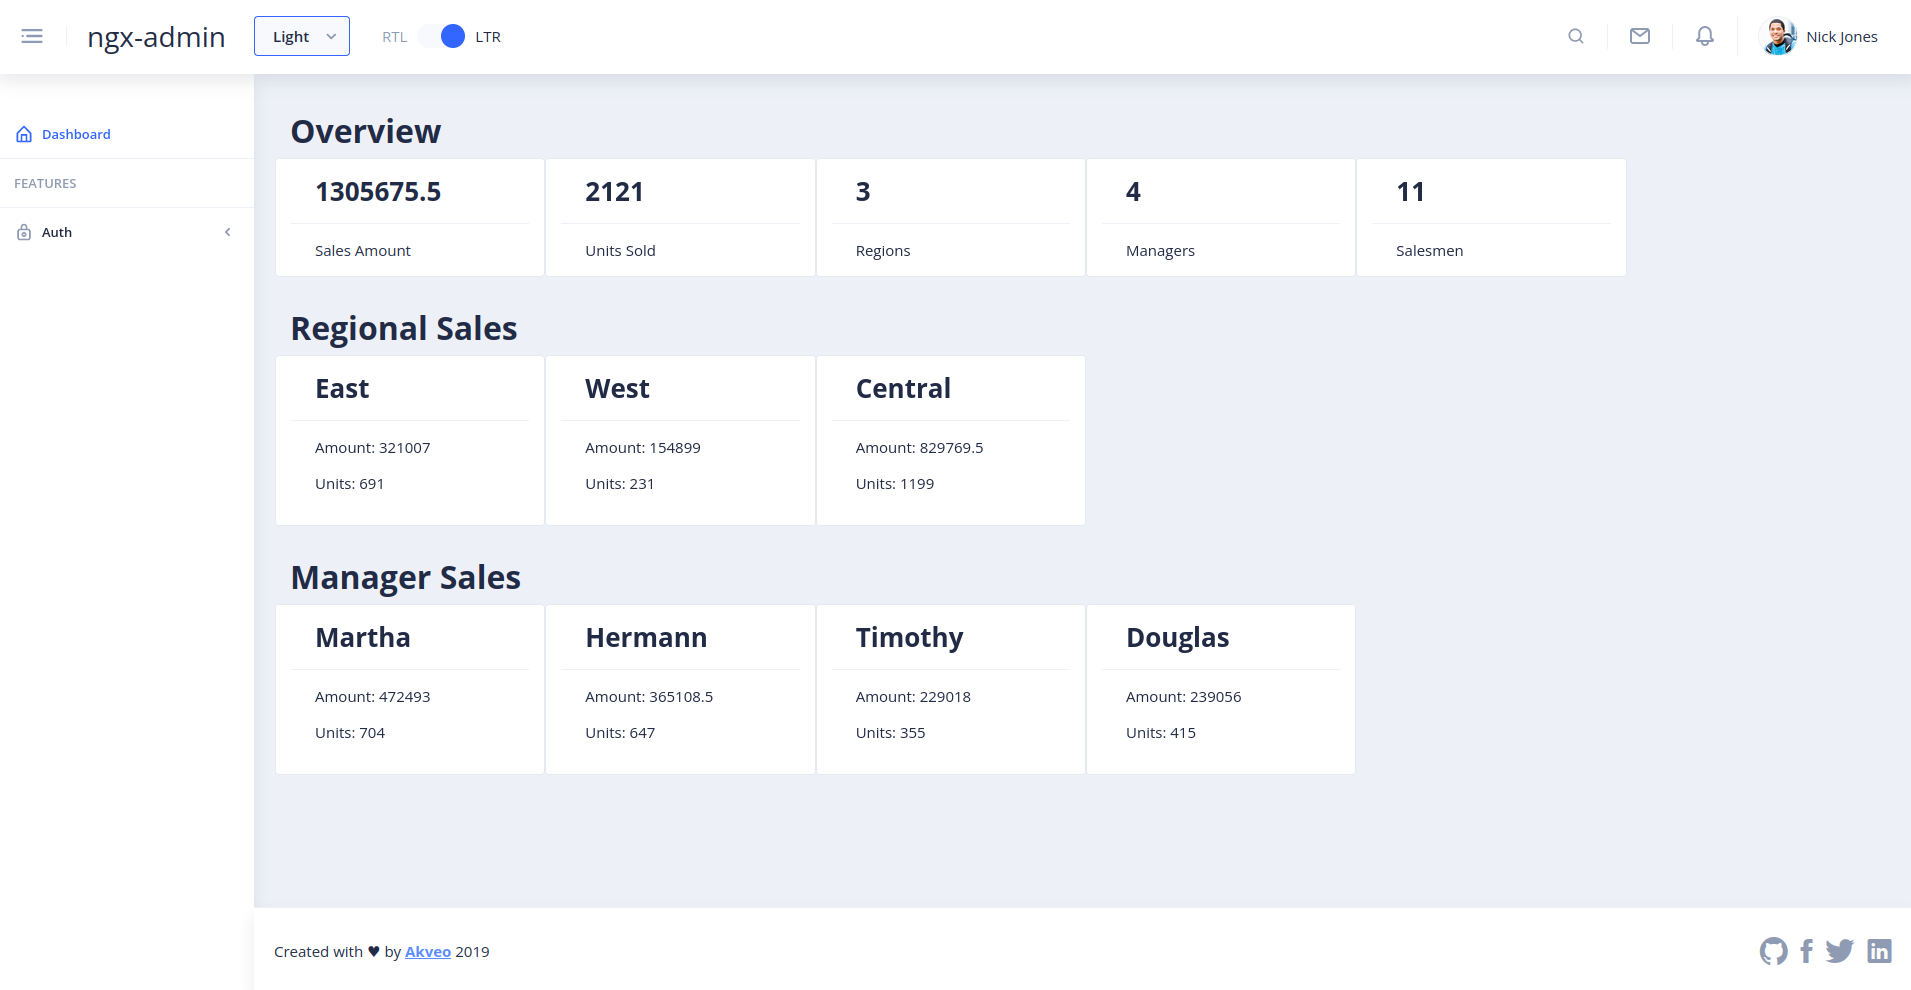Open the Light theme dropdown

point(302,37)
